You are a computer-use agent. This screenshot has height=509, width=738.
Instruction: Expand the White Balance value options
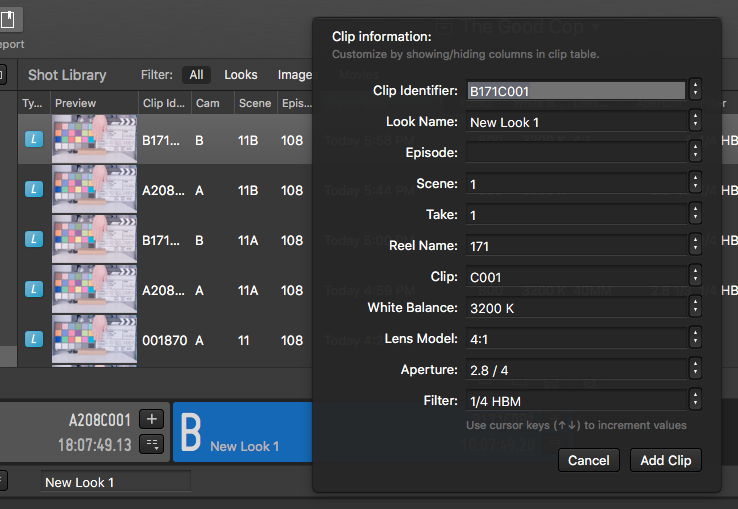(x=696, y=308)
